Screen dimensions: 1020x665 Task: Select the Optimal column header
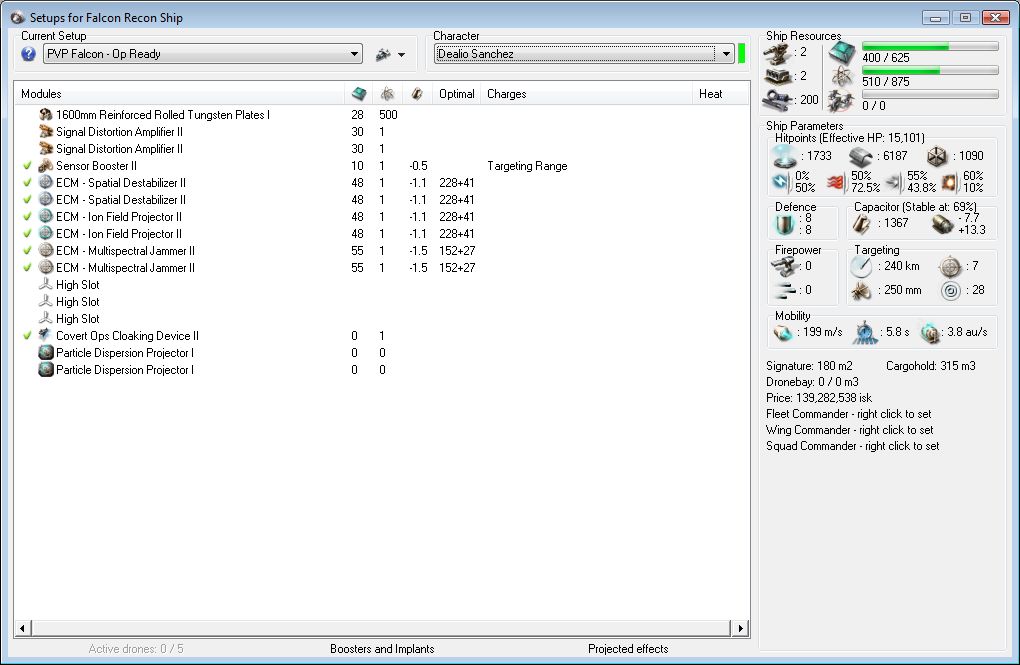(x=457, y=94)
